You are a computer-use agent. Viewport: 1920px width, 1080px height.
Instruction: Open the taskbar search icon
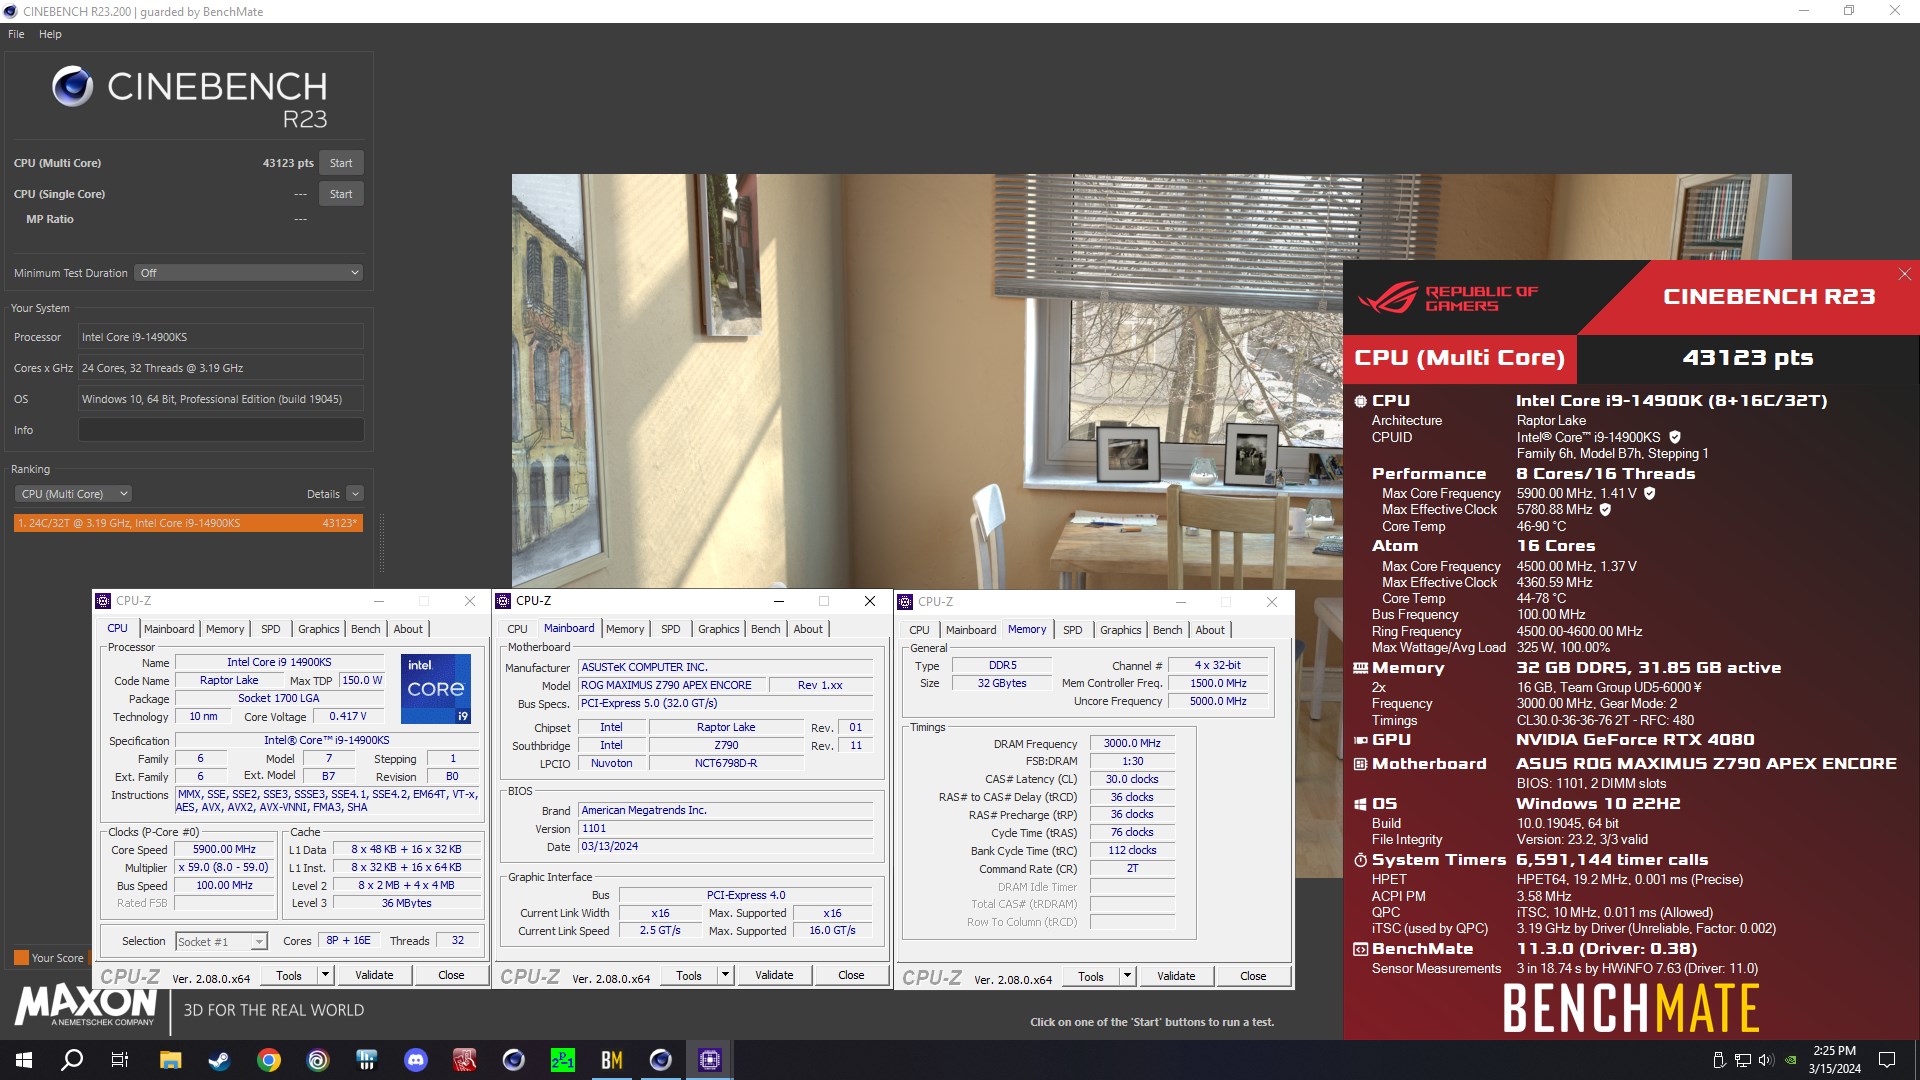click(72, 1060)
